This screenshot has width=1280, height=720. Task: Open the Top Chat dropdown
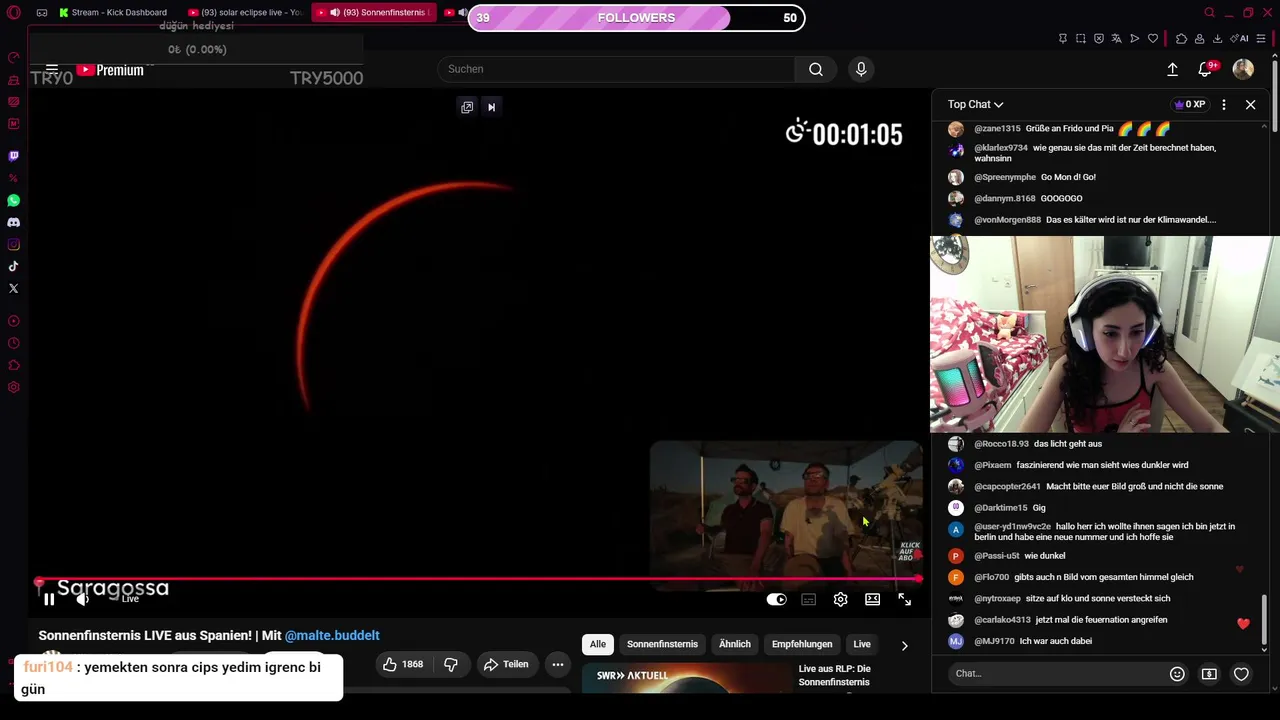[x=975, y=104]
